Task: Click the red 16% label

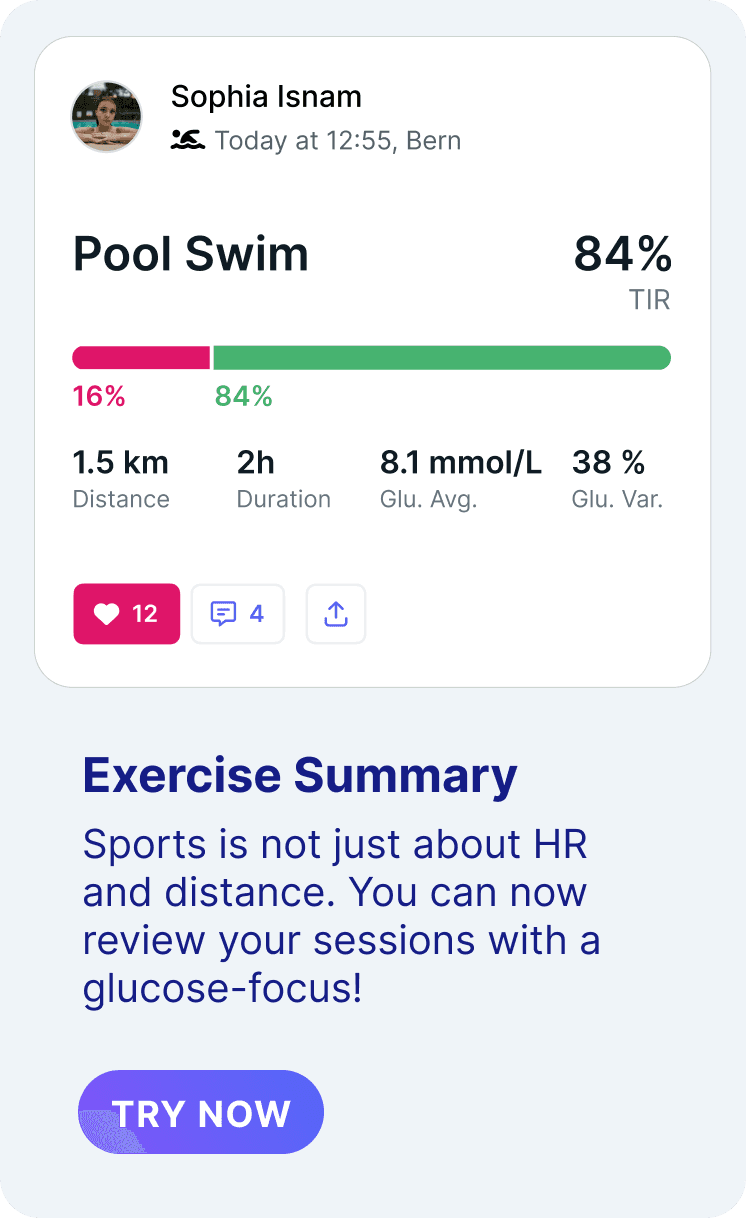Action: 99,396
